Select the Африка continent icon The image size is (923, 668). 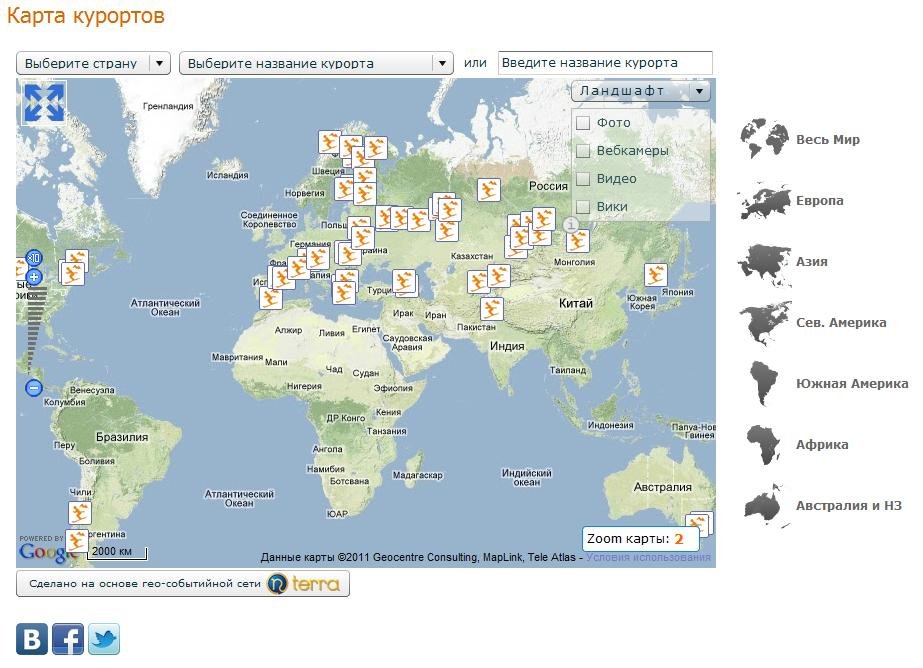pos(764,445)
